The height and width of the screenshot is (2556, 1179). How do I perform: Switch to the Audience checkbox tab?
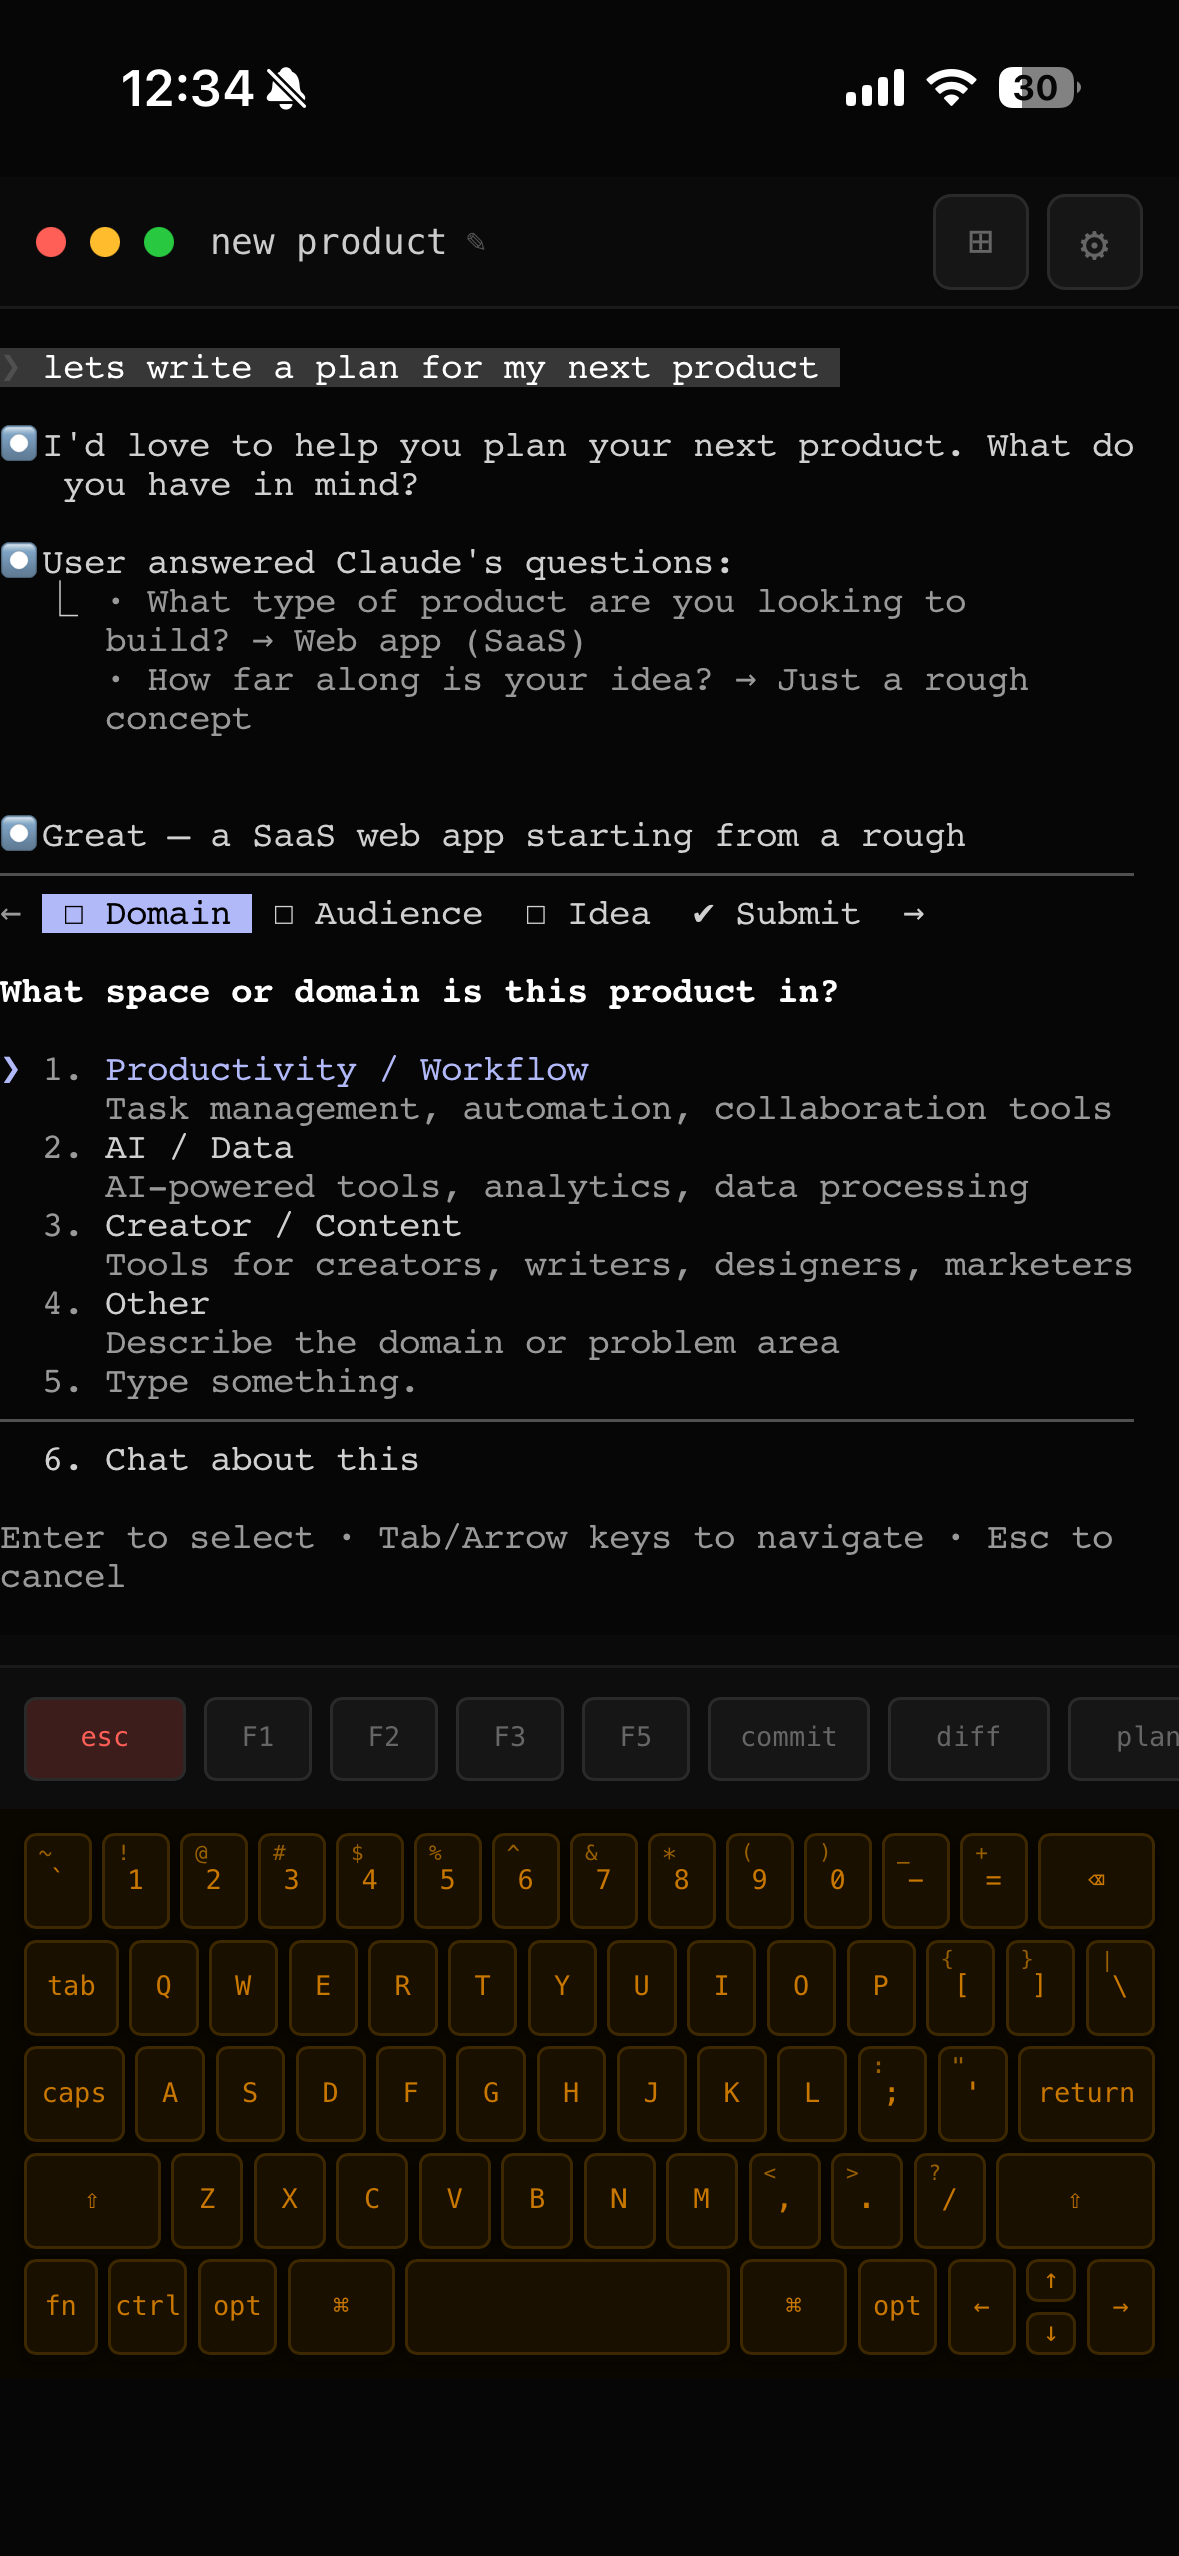point(379,913)
